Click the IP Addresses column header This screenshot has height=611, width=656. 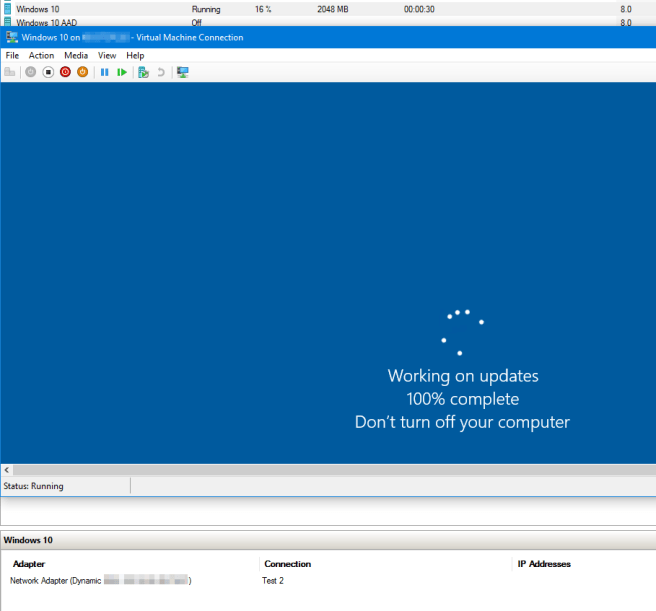pos(544,564)
